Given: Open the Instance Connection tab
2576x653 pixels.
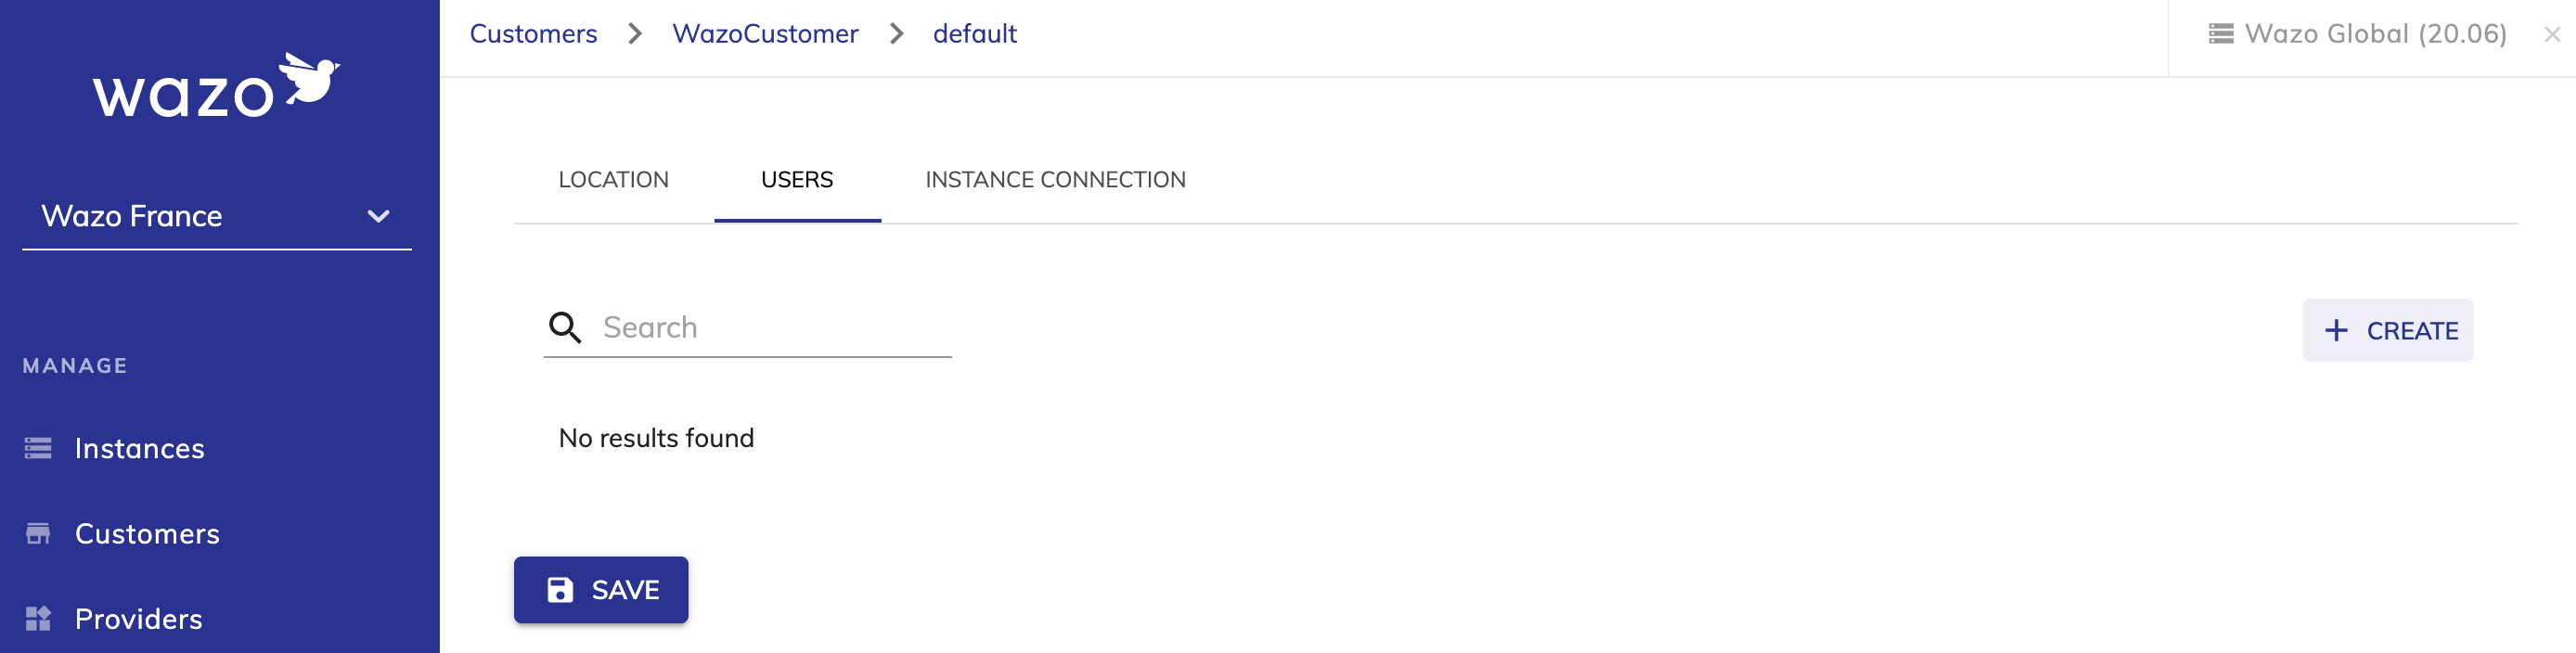Looking at the screenshot, I should tap(1055, 180).
